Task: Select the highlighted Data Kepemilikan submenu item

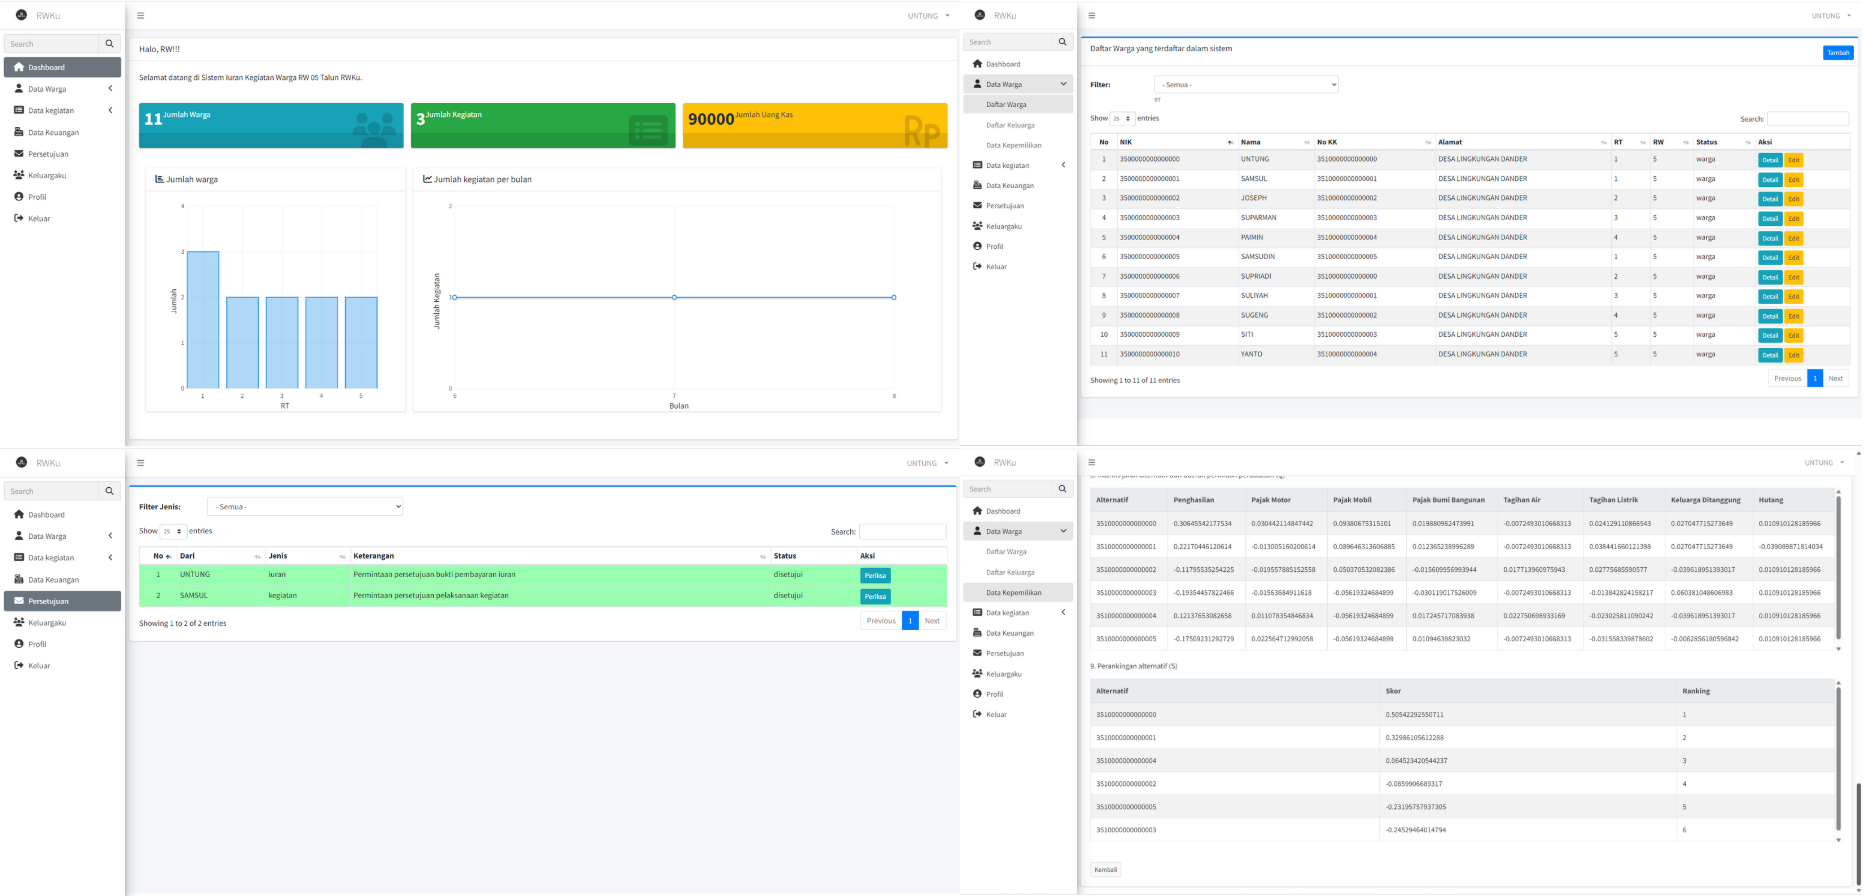Action: (1018, 592)
